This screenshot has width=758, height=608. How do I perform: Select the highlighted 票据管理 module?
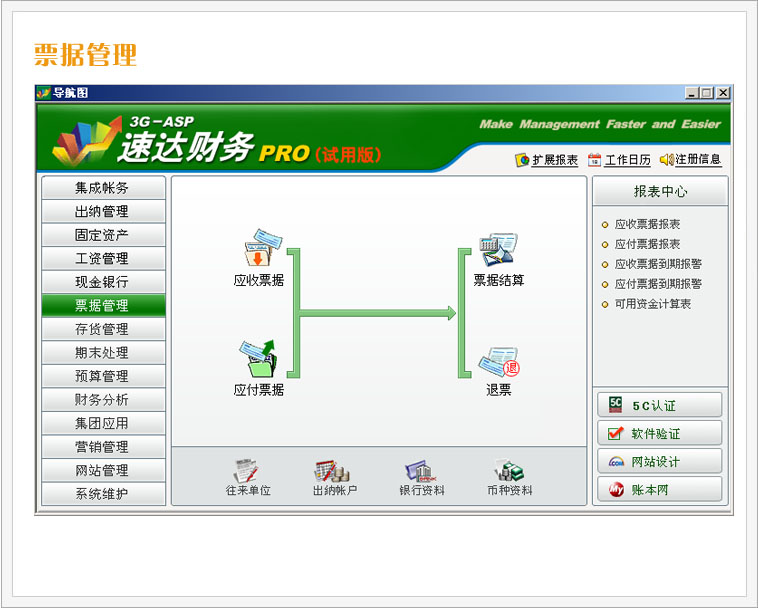pyautogui.click(x=103, y=305)
